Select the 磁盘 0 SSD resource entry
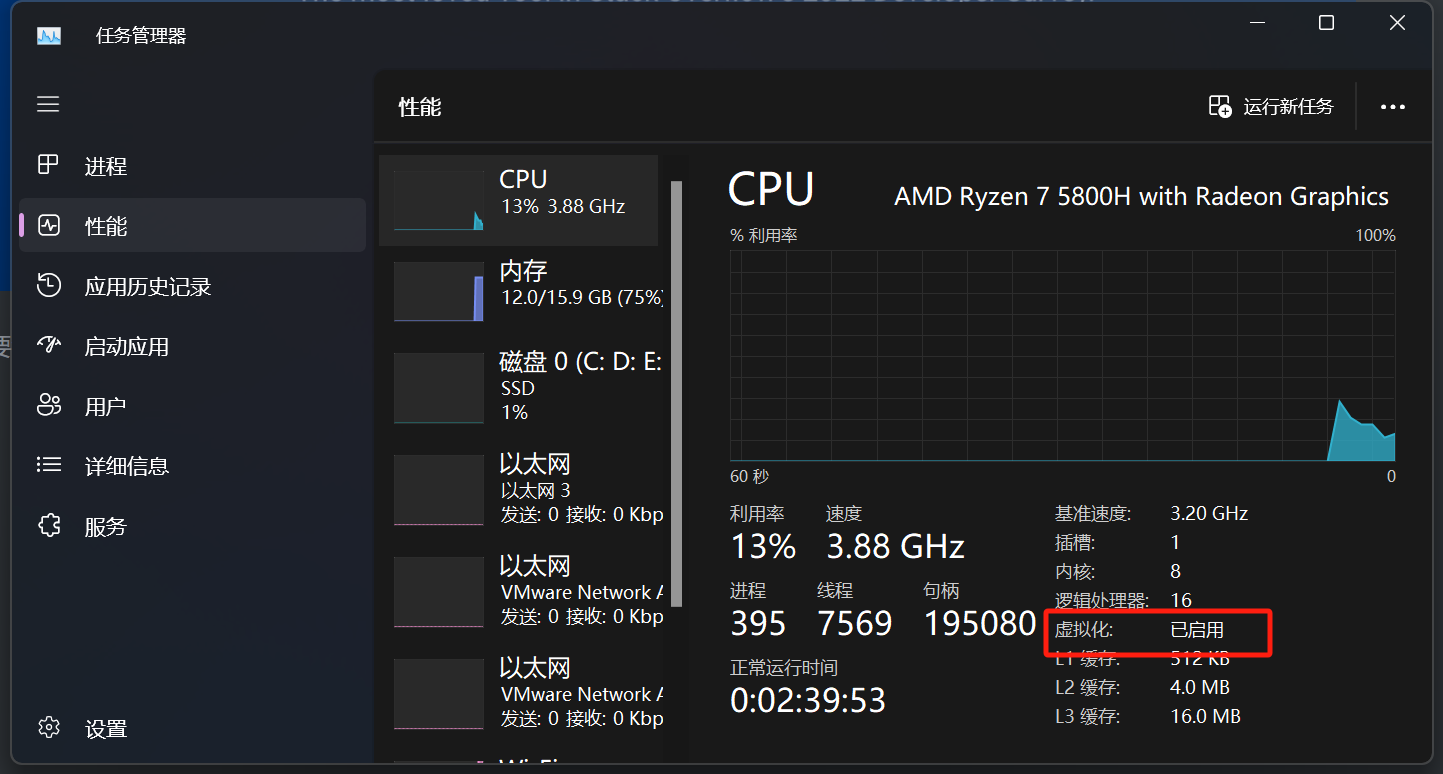 tap(518, 388)
